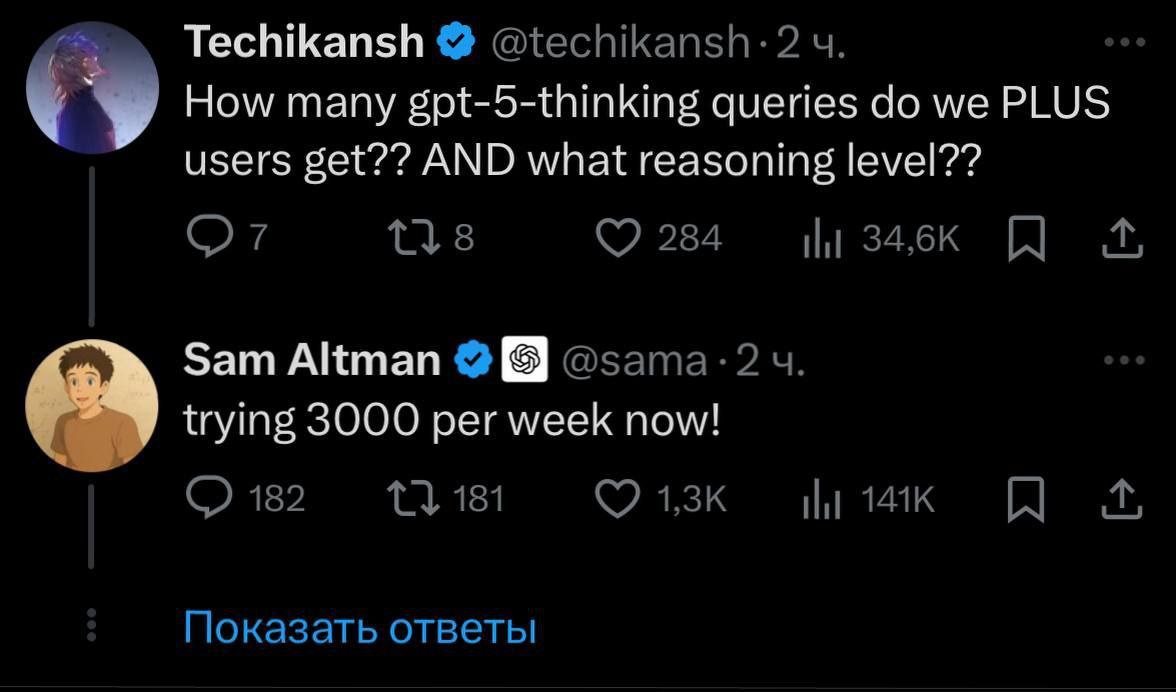The image size is (1176, 692).
Task: Share Techikansh's tweet
Action: click(1121, 238)
